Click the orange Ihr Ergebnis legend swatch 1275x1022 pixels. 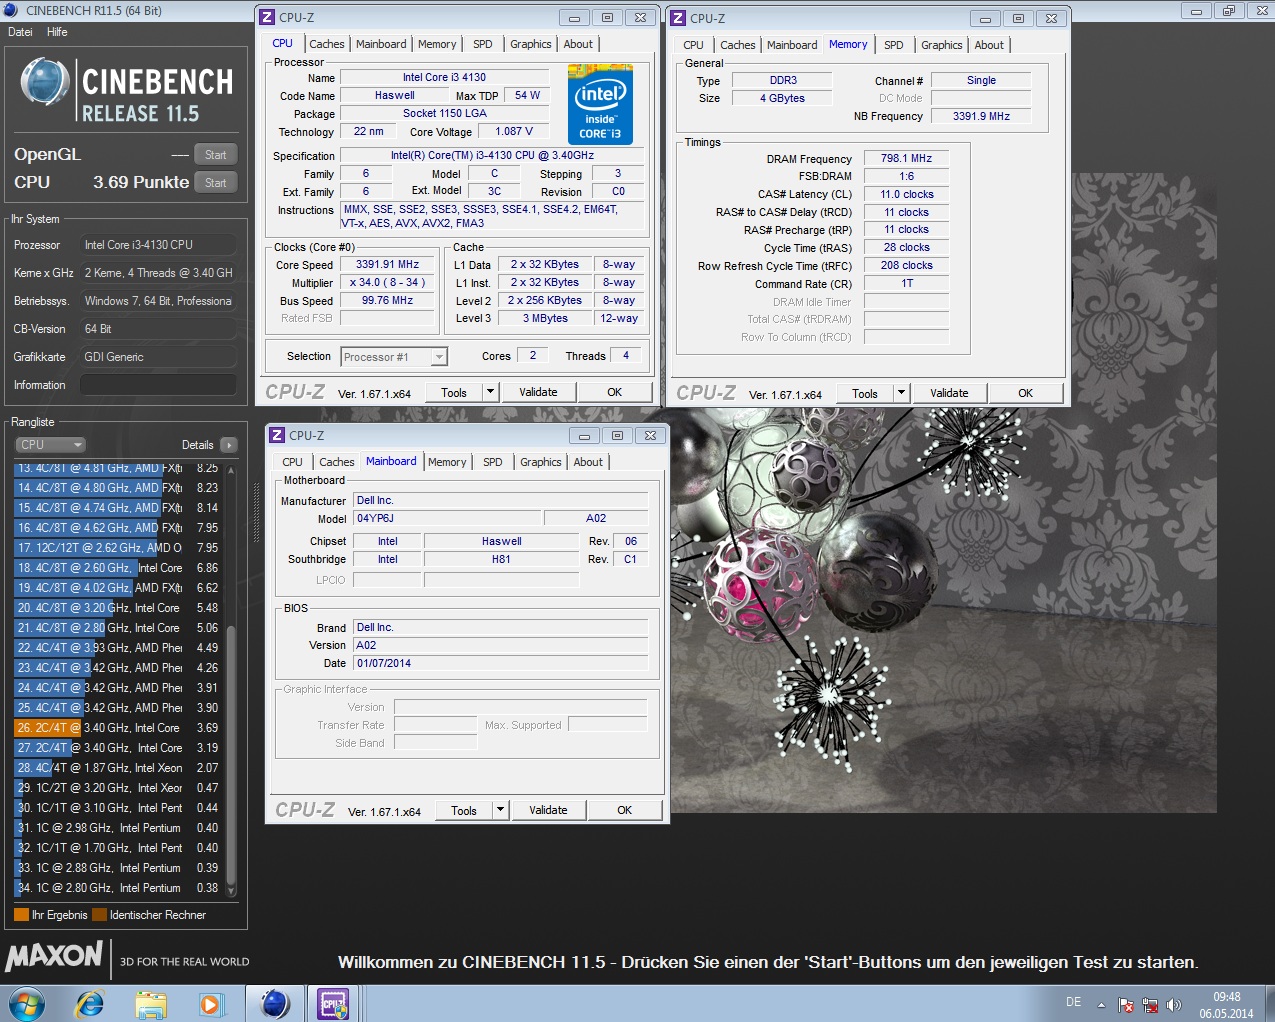[21, 915]
